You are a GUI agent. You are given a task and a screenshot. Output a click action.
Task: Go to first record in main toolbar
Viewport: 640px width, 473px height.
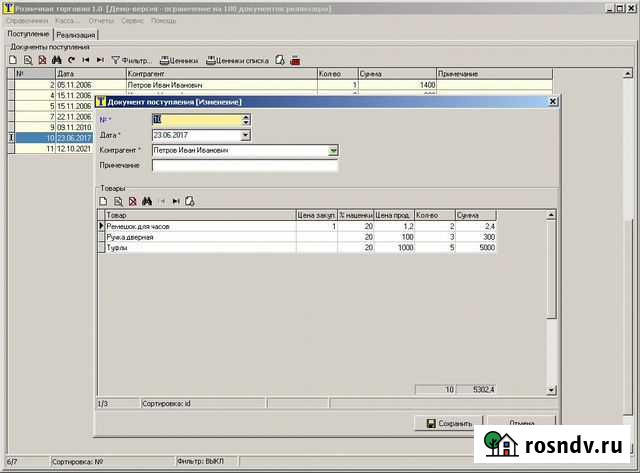tap(86, 60)
